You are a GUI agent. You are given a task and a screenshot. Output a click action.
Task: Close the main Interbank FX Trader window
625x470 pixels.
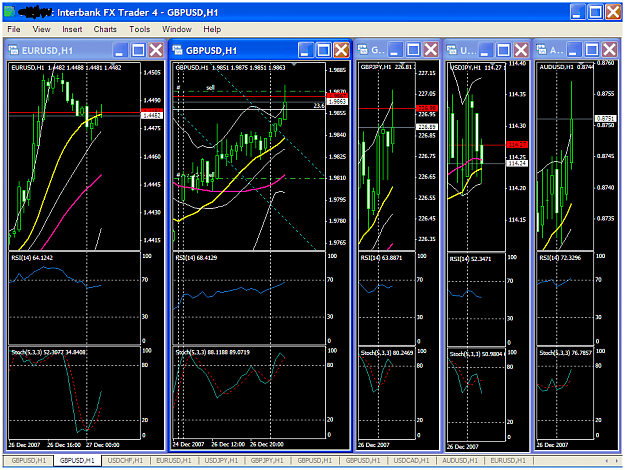(613, 12)
